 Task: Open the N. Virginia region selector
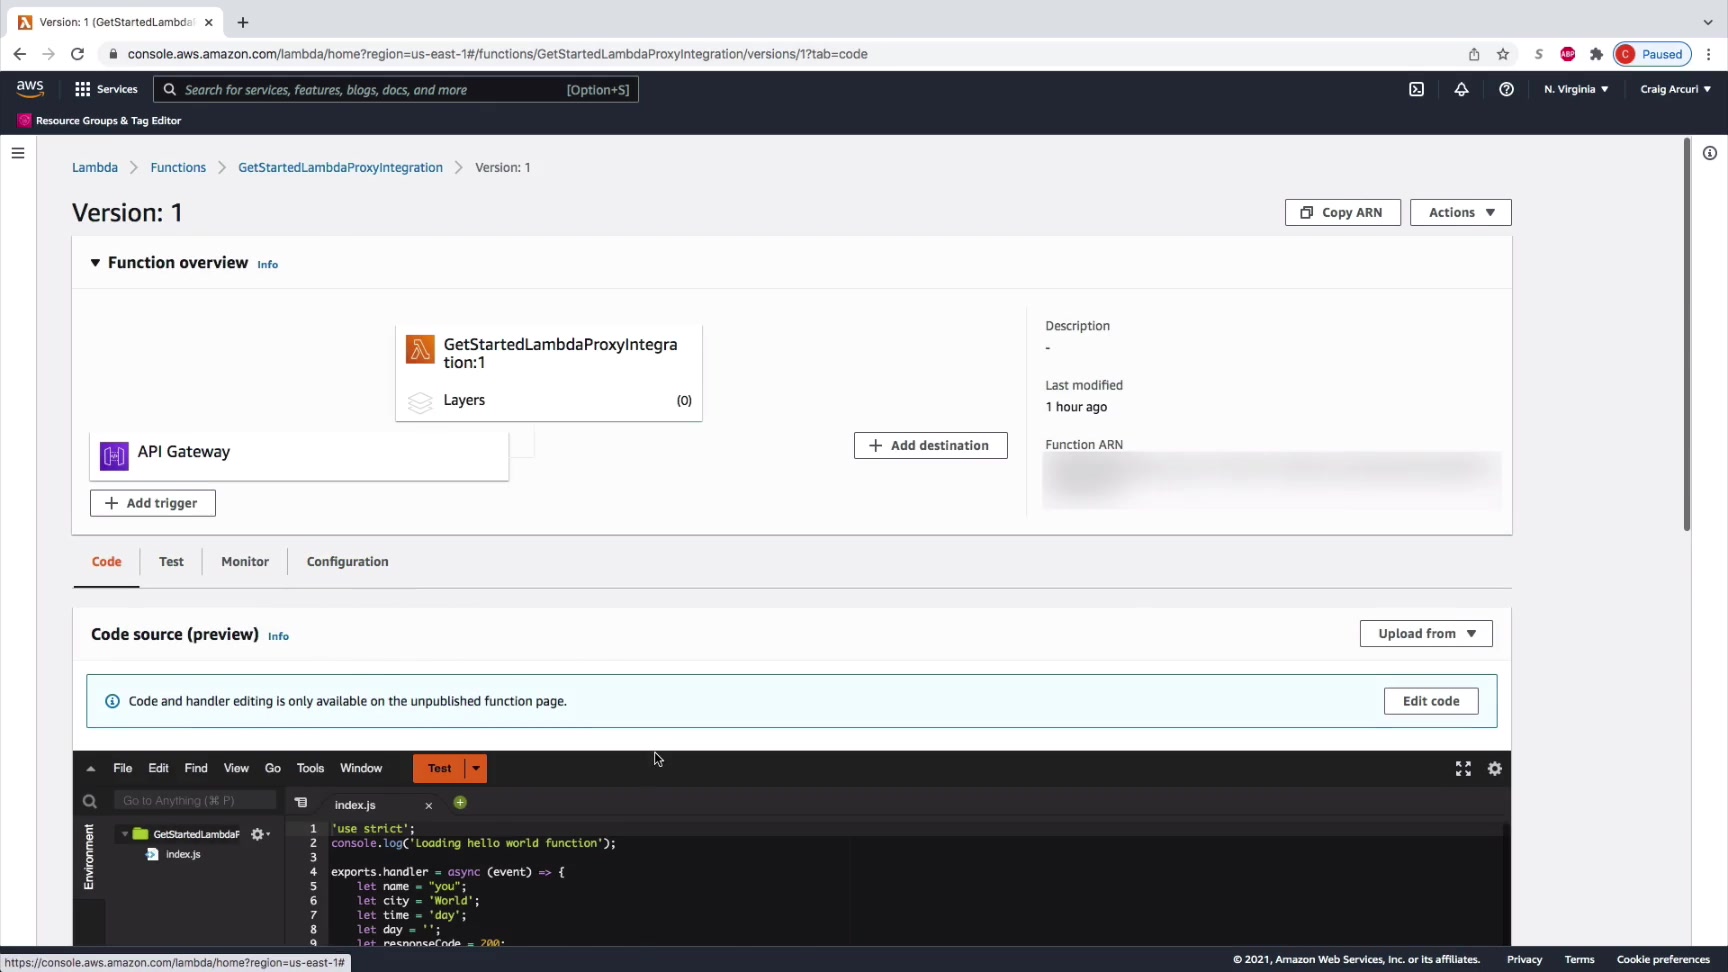click(1576, 89)
